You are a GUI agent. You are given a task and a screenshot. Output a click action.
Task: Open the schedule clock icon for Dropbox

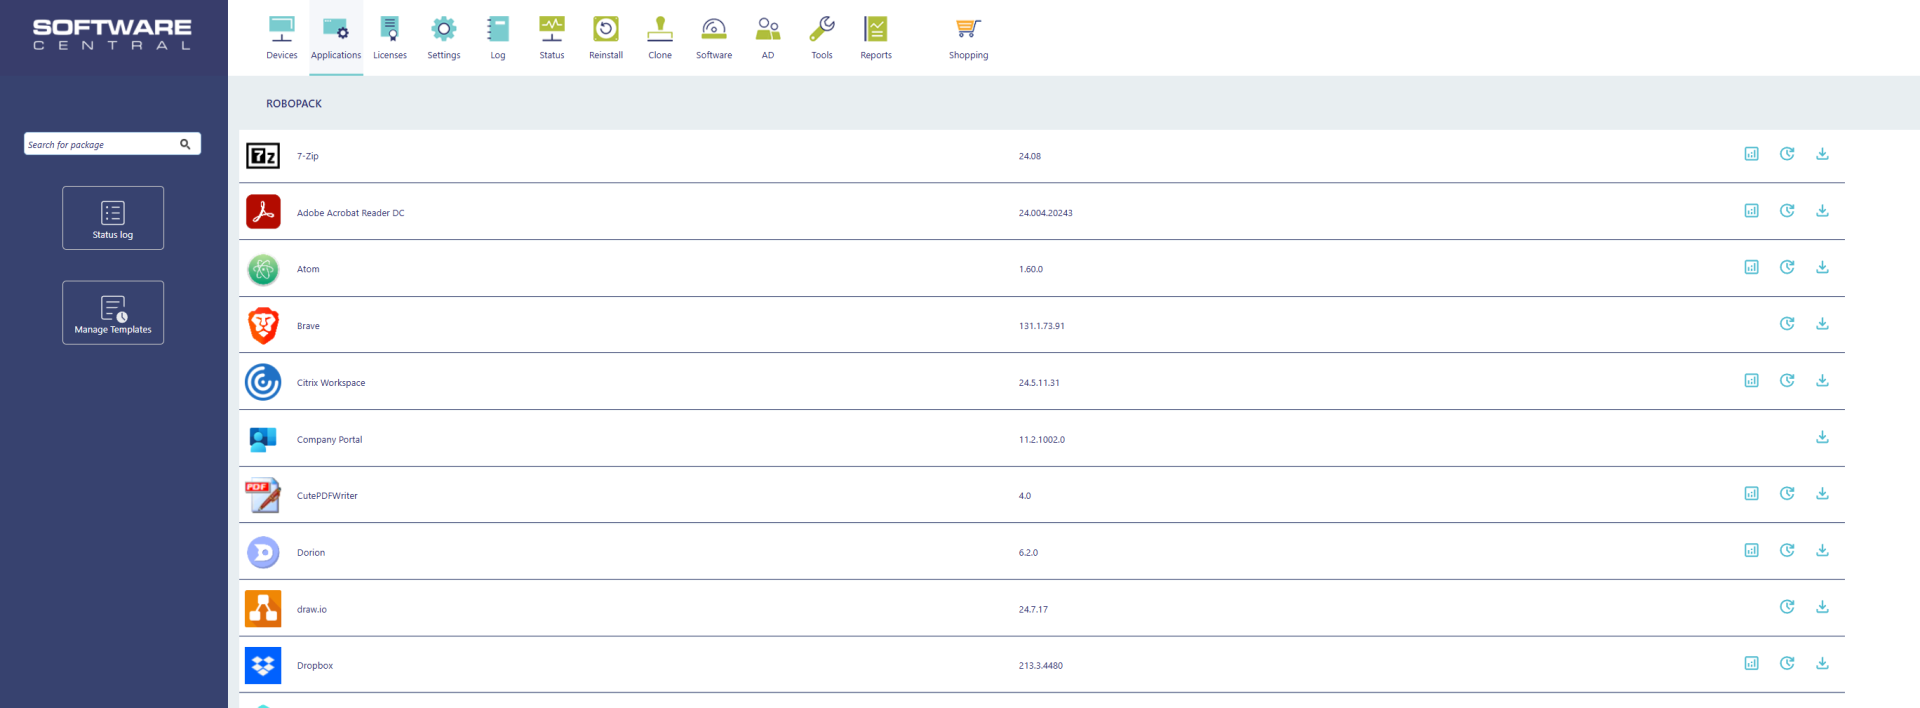(x=1787, y=664)
